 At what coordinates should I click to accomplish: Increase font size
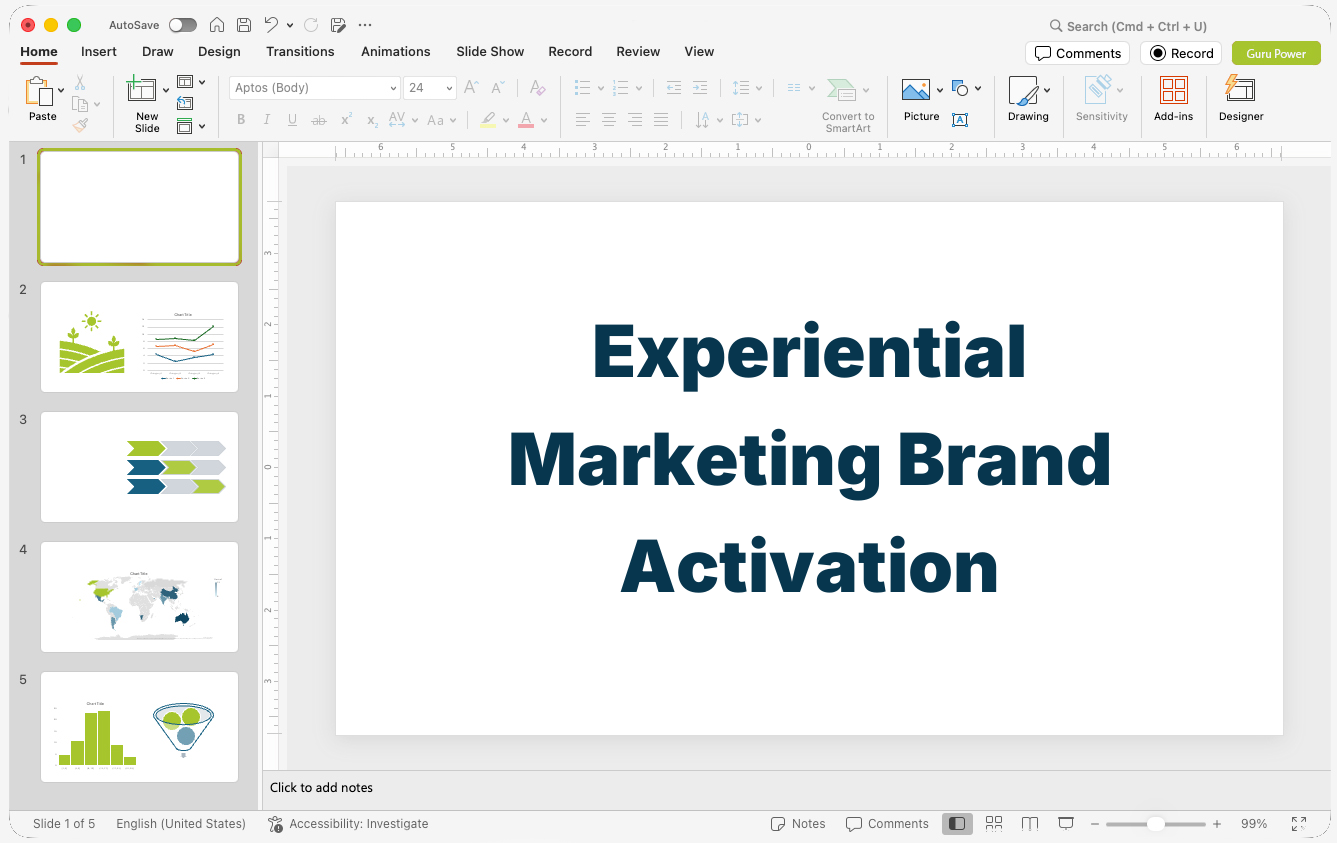tap(472, 88)
